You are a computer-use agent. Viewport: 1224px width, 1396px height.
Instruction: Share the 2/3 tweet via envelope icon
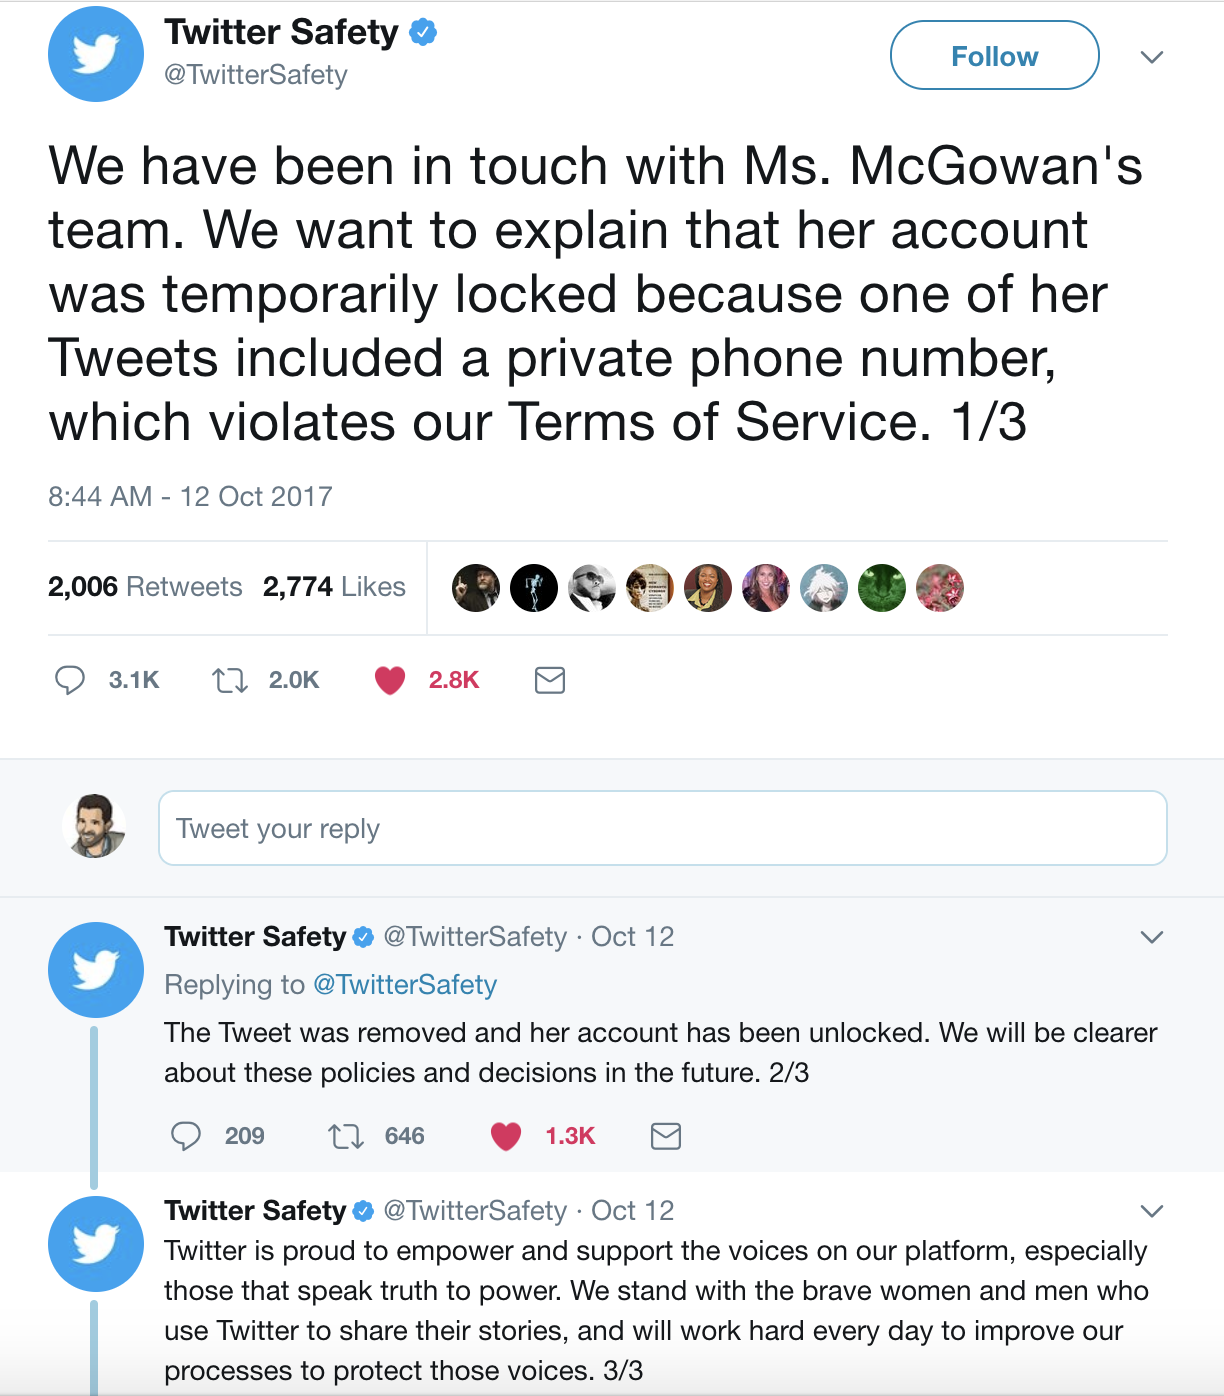[666, 1136]
